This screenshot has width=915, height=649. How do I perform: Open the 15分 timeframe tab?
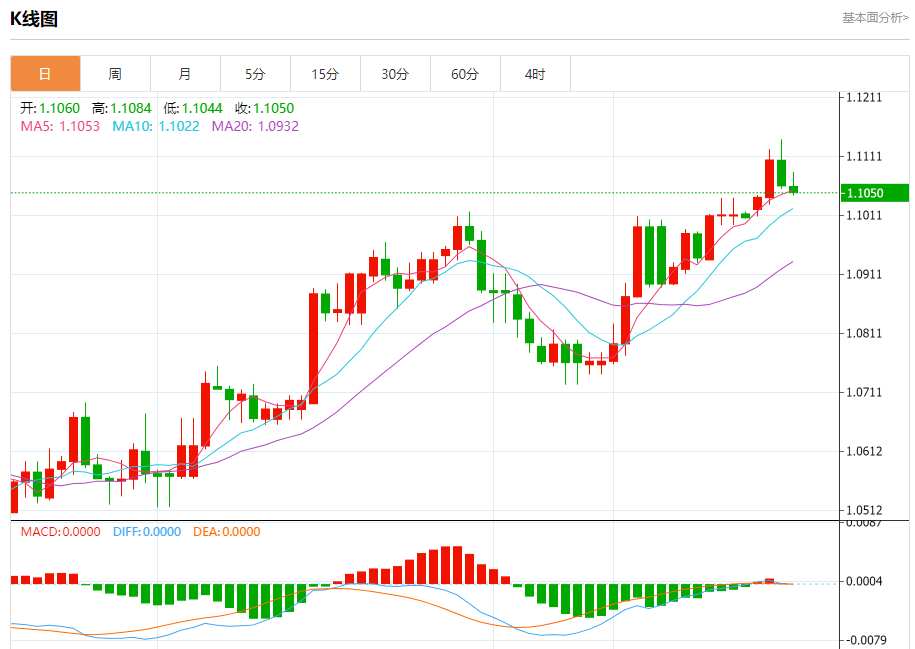(x=326, y=74)
